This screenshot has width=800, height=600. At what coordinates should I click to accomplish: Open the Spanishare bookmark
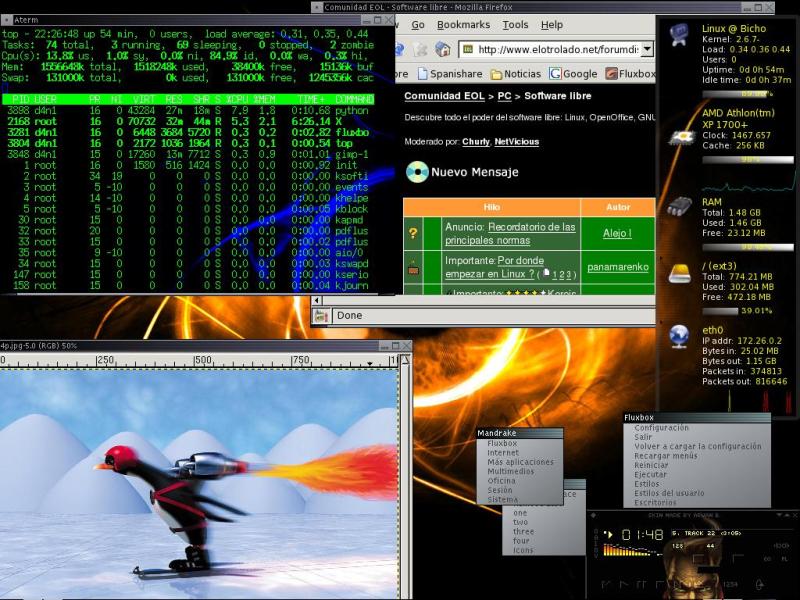click(449, 74)
